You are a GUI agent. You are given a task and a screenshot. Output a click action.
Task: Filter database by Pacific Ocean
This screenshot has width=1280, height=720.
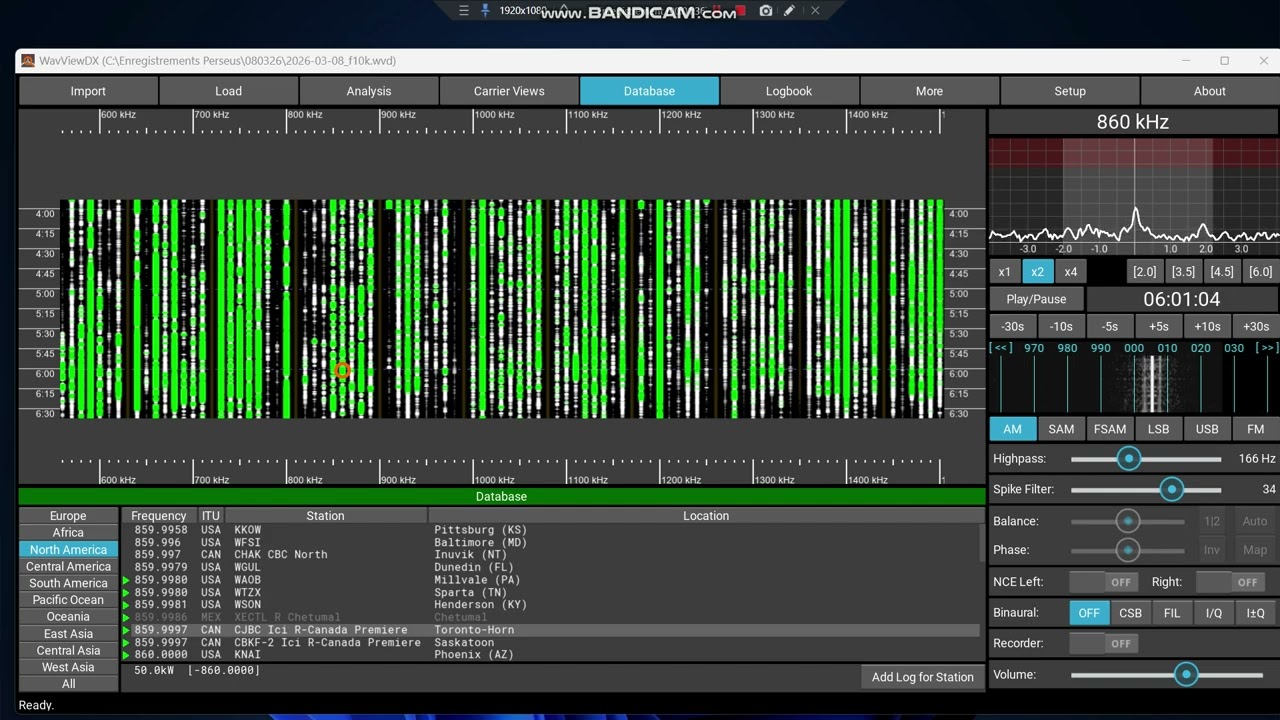(x=68, y=600)
